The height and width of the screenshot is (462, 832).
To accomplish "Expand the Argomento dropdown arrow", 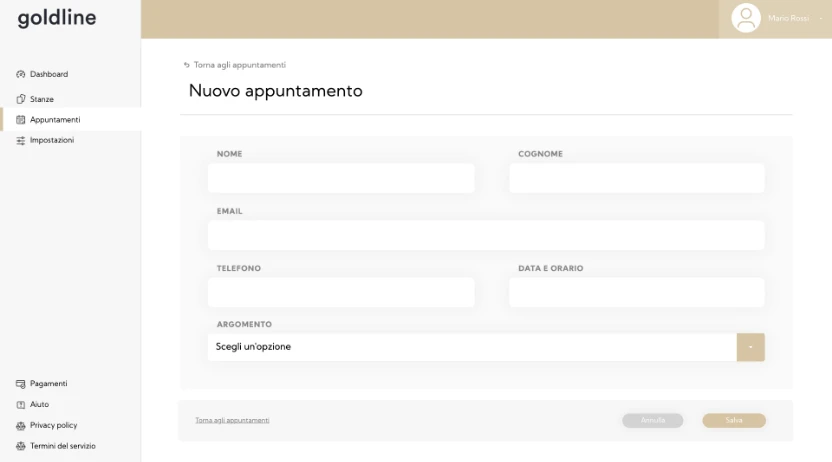I will 751,347.
